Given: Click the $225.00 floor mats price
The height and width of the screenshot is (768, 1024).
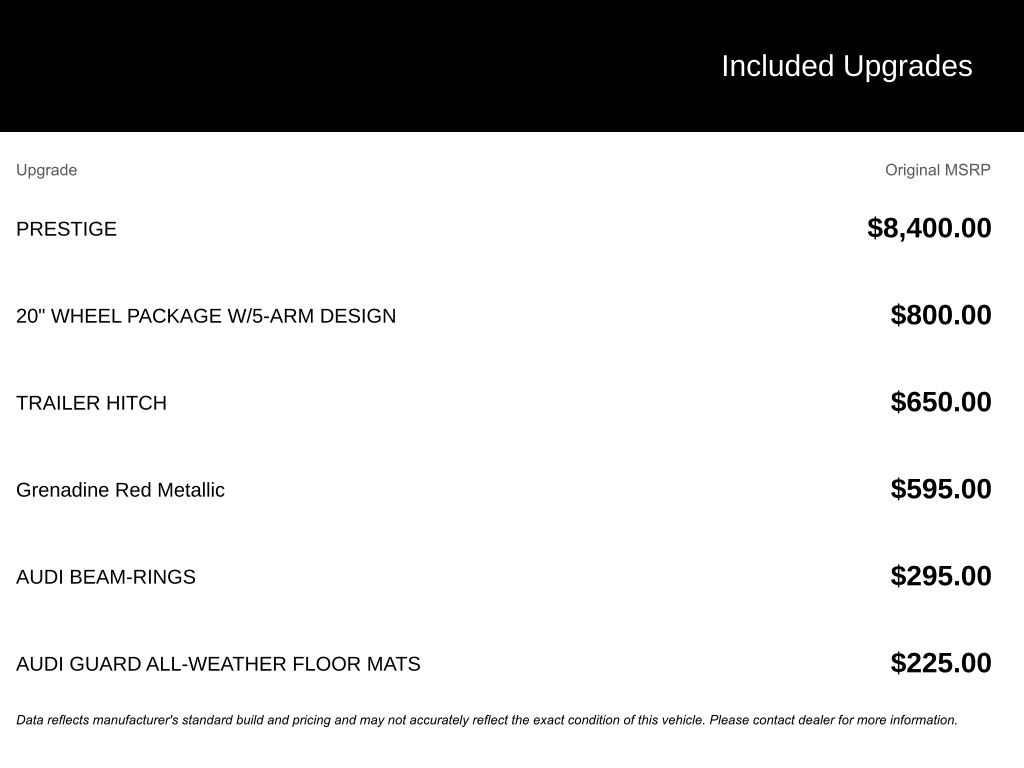Looking at the screenshot, I should pyautogui.click(x=941, y=663).
